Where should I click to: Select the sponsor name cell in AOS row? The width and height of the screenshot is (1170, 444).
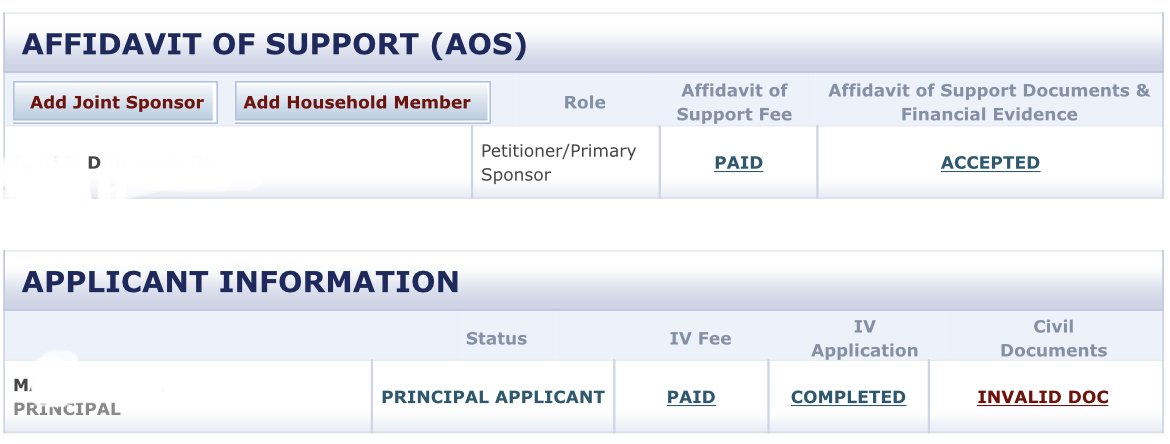[236, 163]
